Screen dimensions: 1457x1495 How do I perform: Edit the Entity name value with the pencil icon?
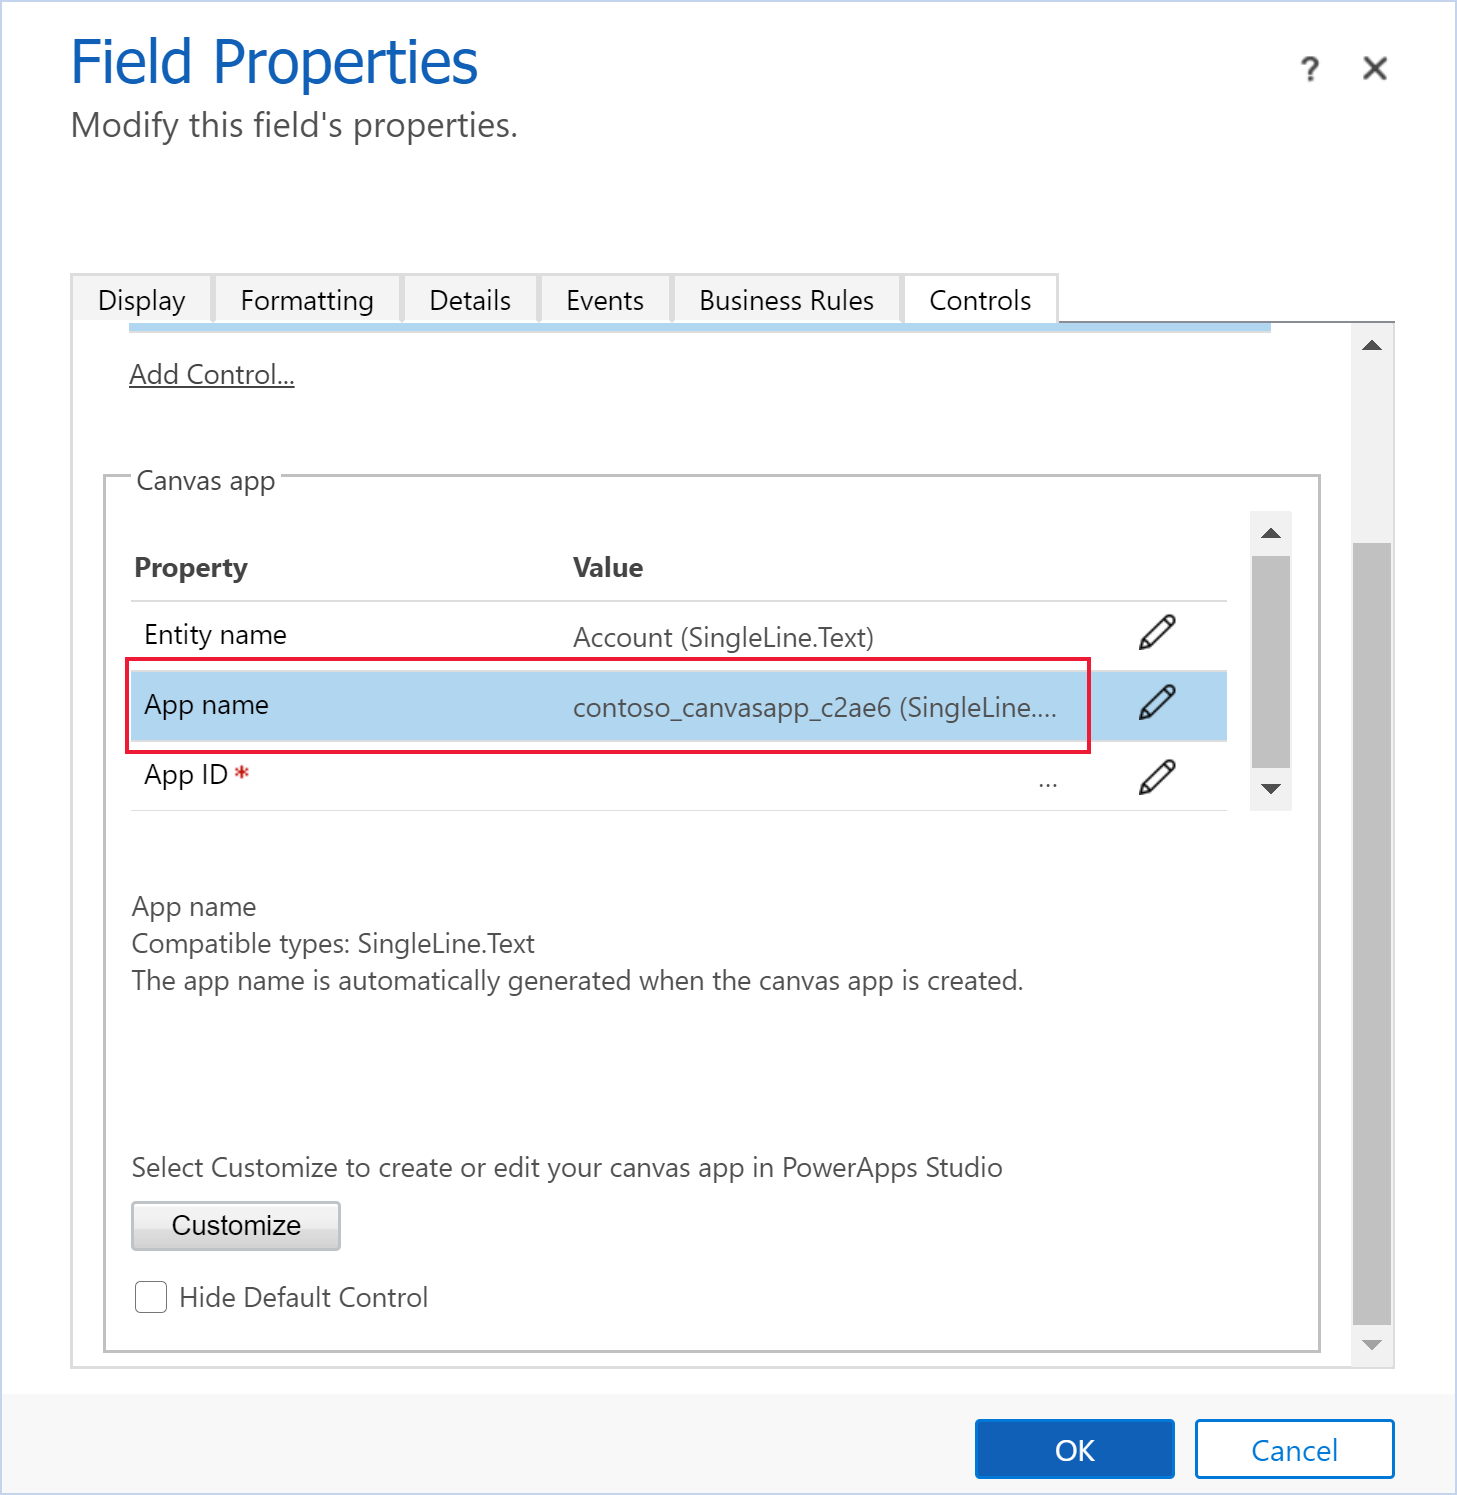click(x=1156, y=631)
